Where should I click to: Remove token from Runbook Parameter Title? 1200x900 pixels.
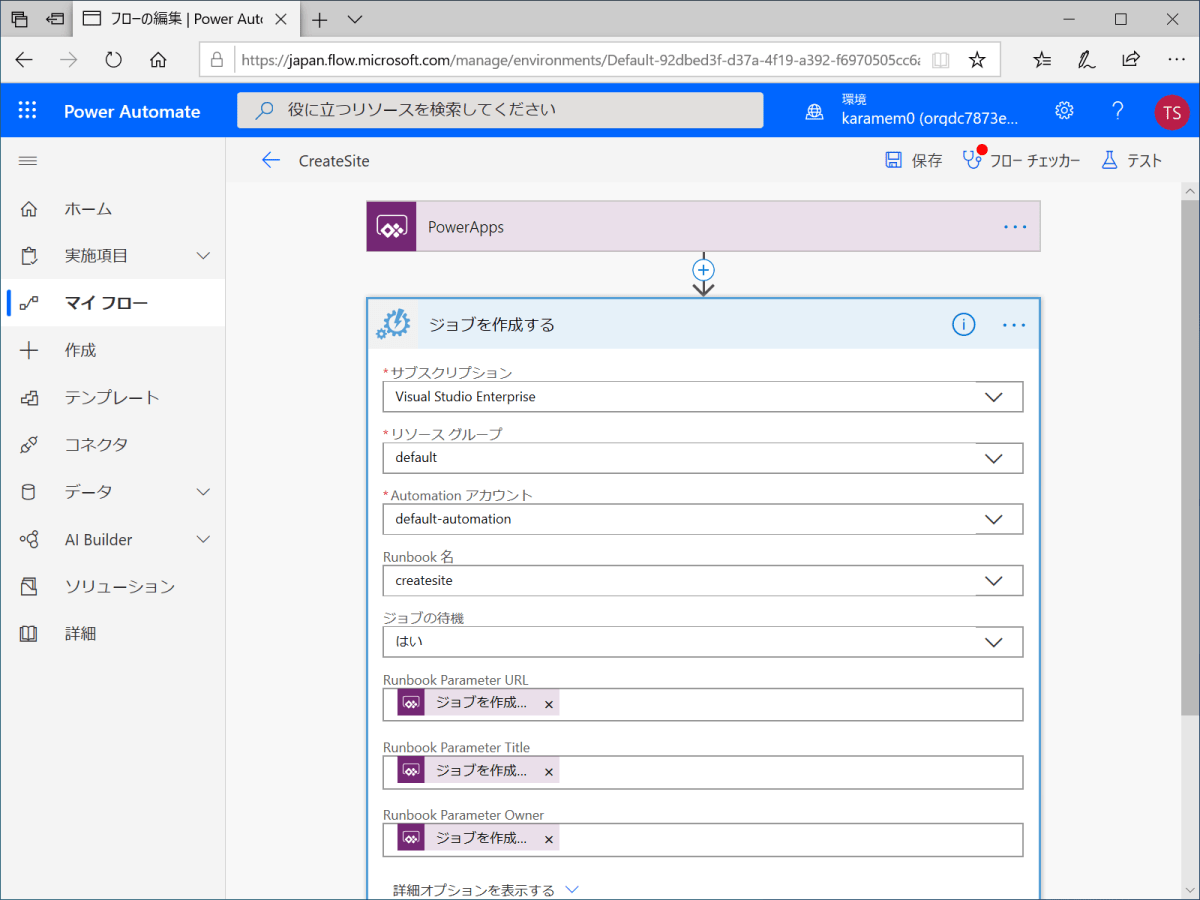click(548, 772)
